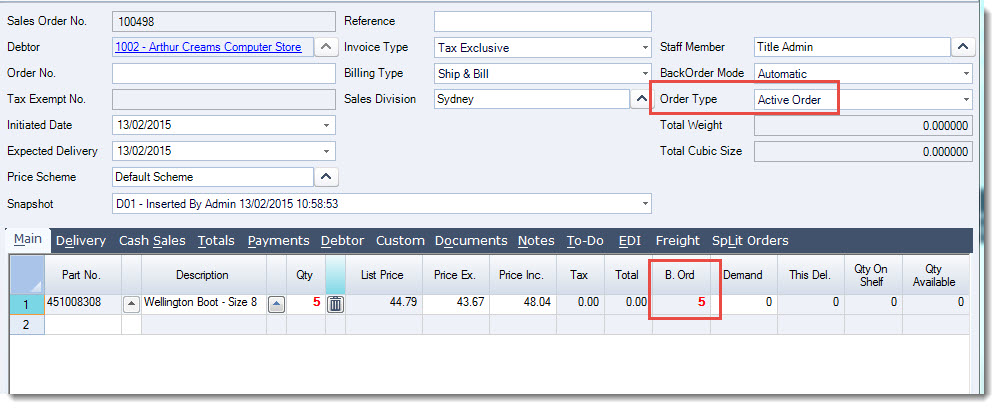Open the Invoice Type dropdown
999x409 pixels.
[644, 47]
